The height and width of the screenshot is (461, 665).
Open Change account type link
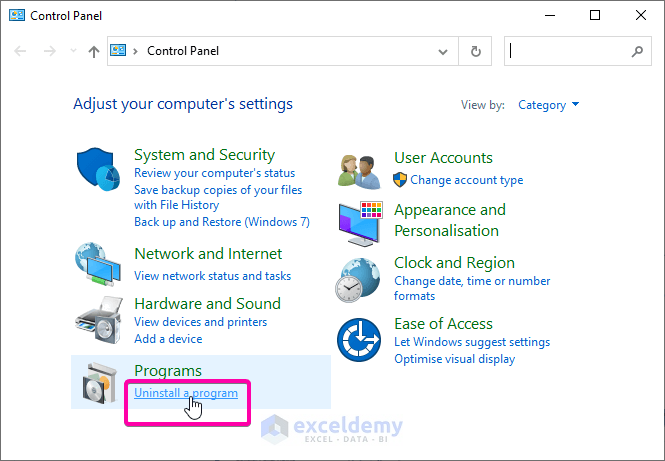click(466, 180)
